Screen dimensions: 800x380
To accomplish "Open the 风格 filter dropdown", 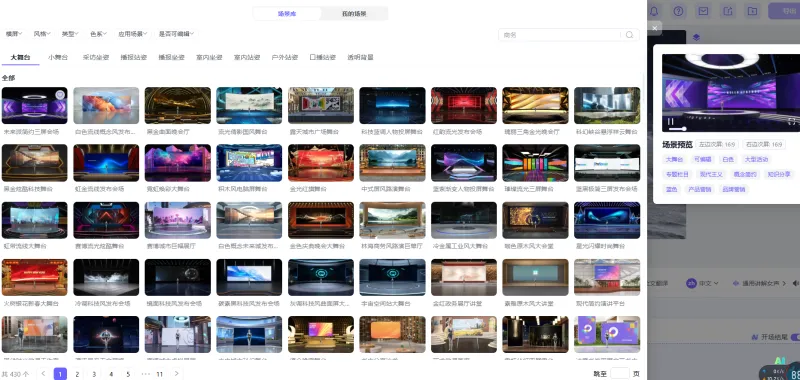I will [x=42, y=34].
